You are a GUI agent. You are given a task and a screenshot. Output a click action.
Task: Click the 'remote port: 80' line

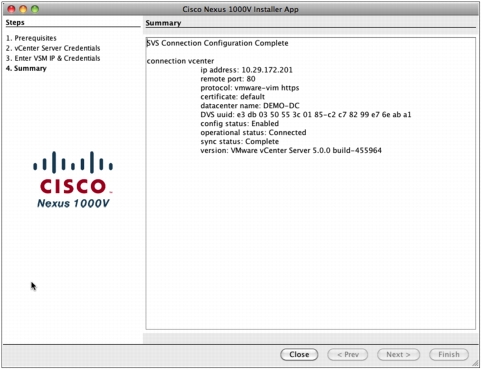coord(228,79)
